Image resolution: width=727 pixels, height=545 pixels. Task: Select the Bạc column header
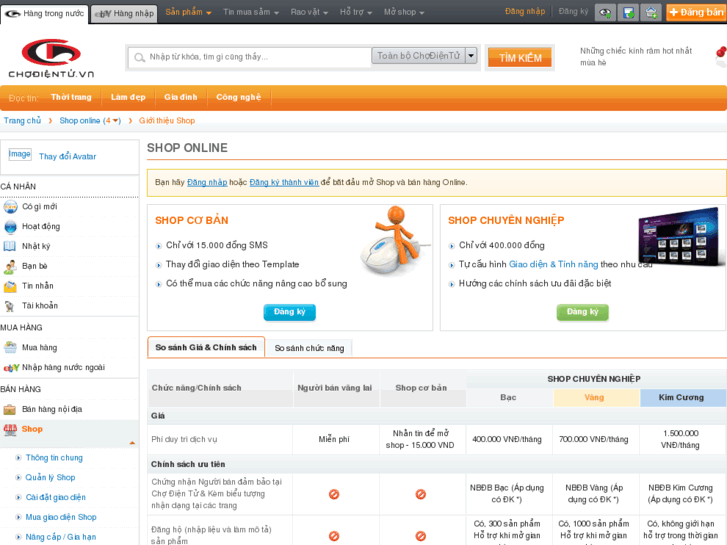pos(508,398)
